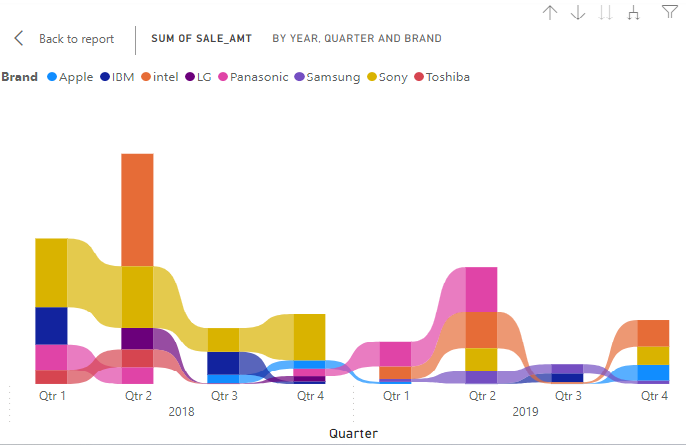
Task: Select the Intel legend item
Action: coord(162,77)
